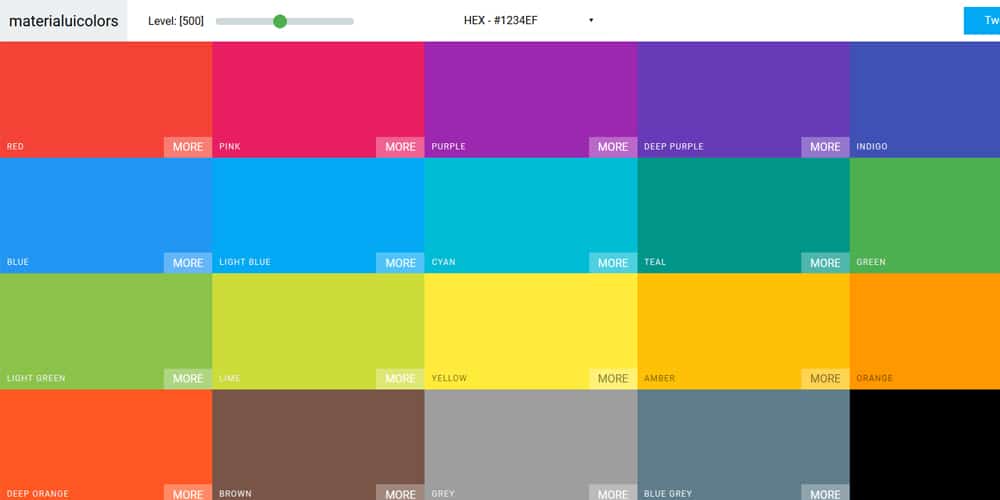The height and width of the screenshot is (500, 1000).
Task: Click MORE on the Lime swatch
Action: [401, 379]
